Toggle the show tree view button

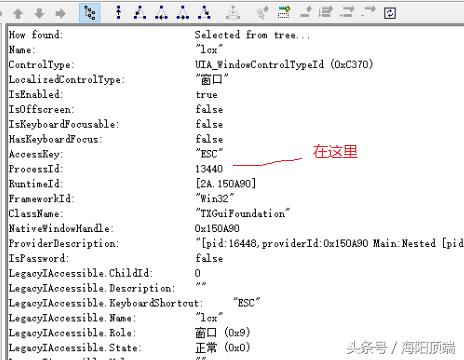tap(89, 13)
